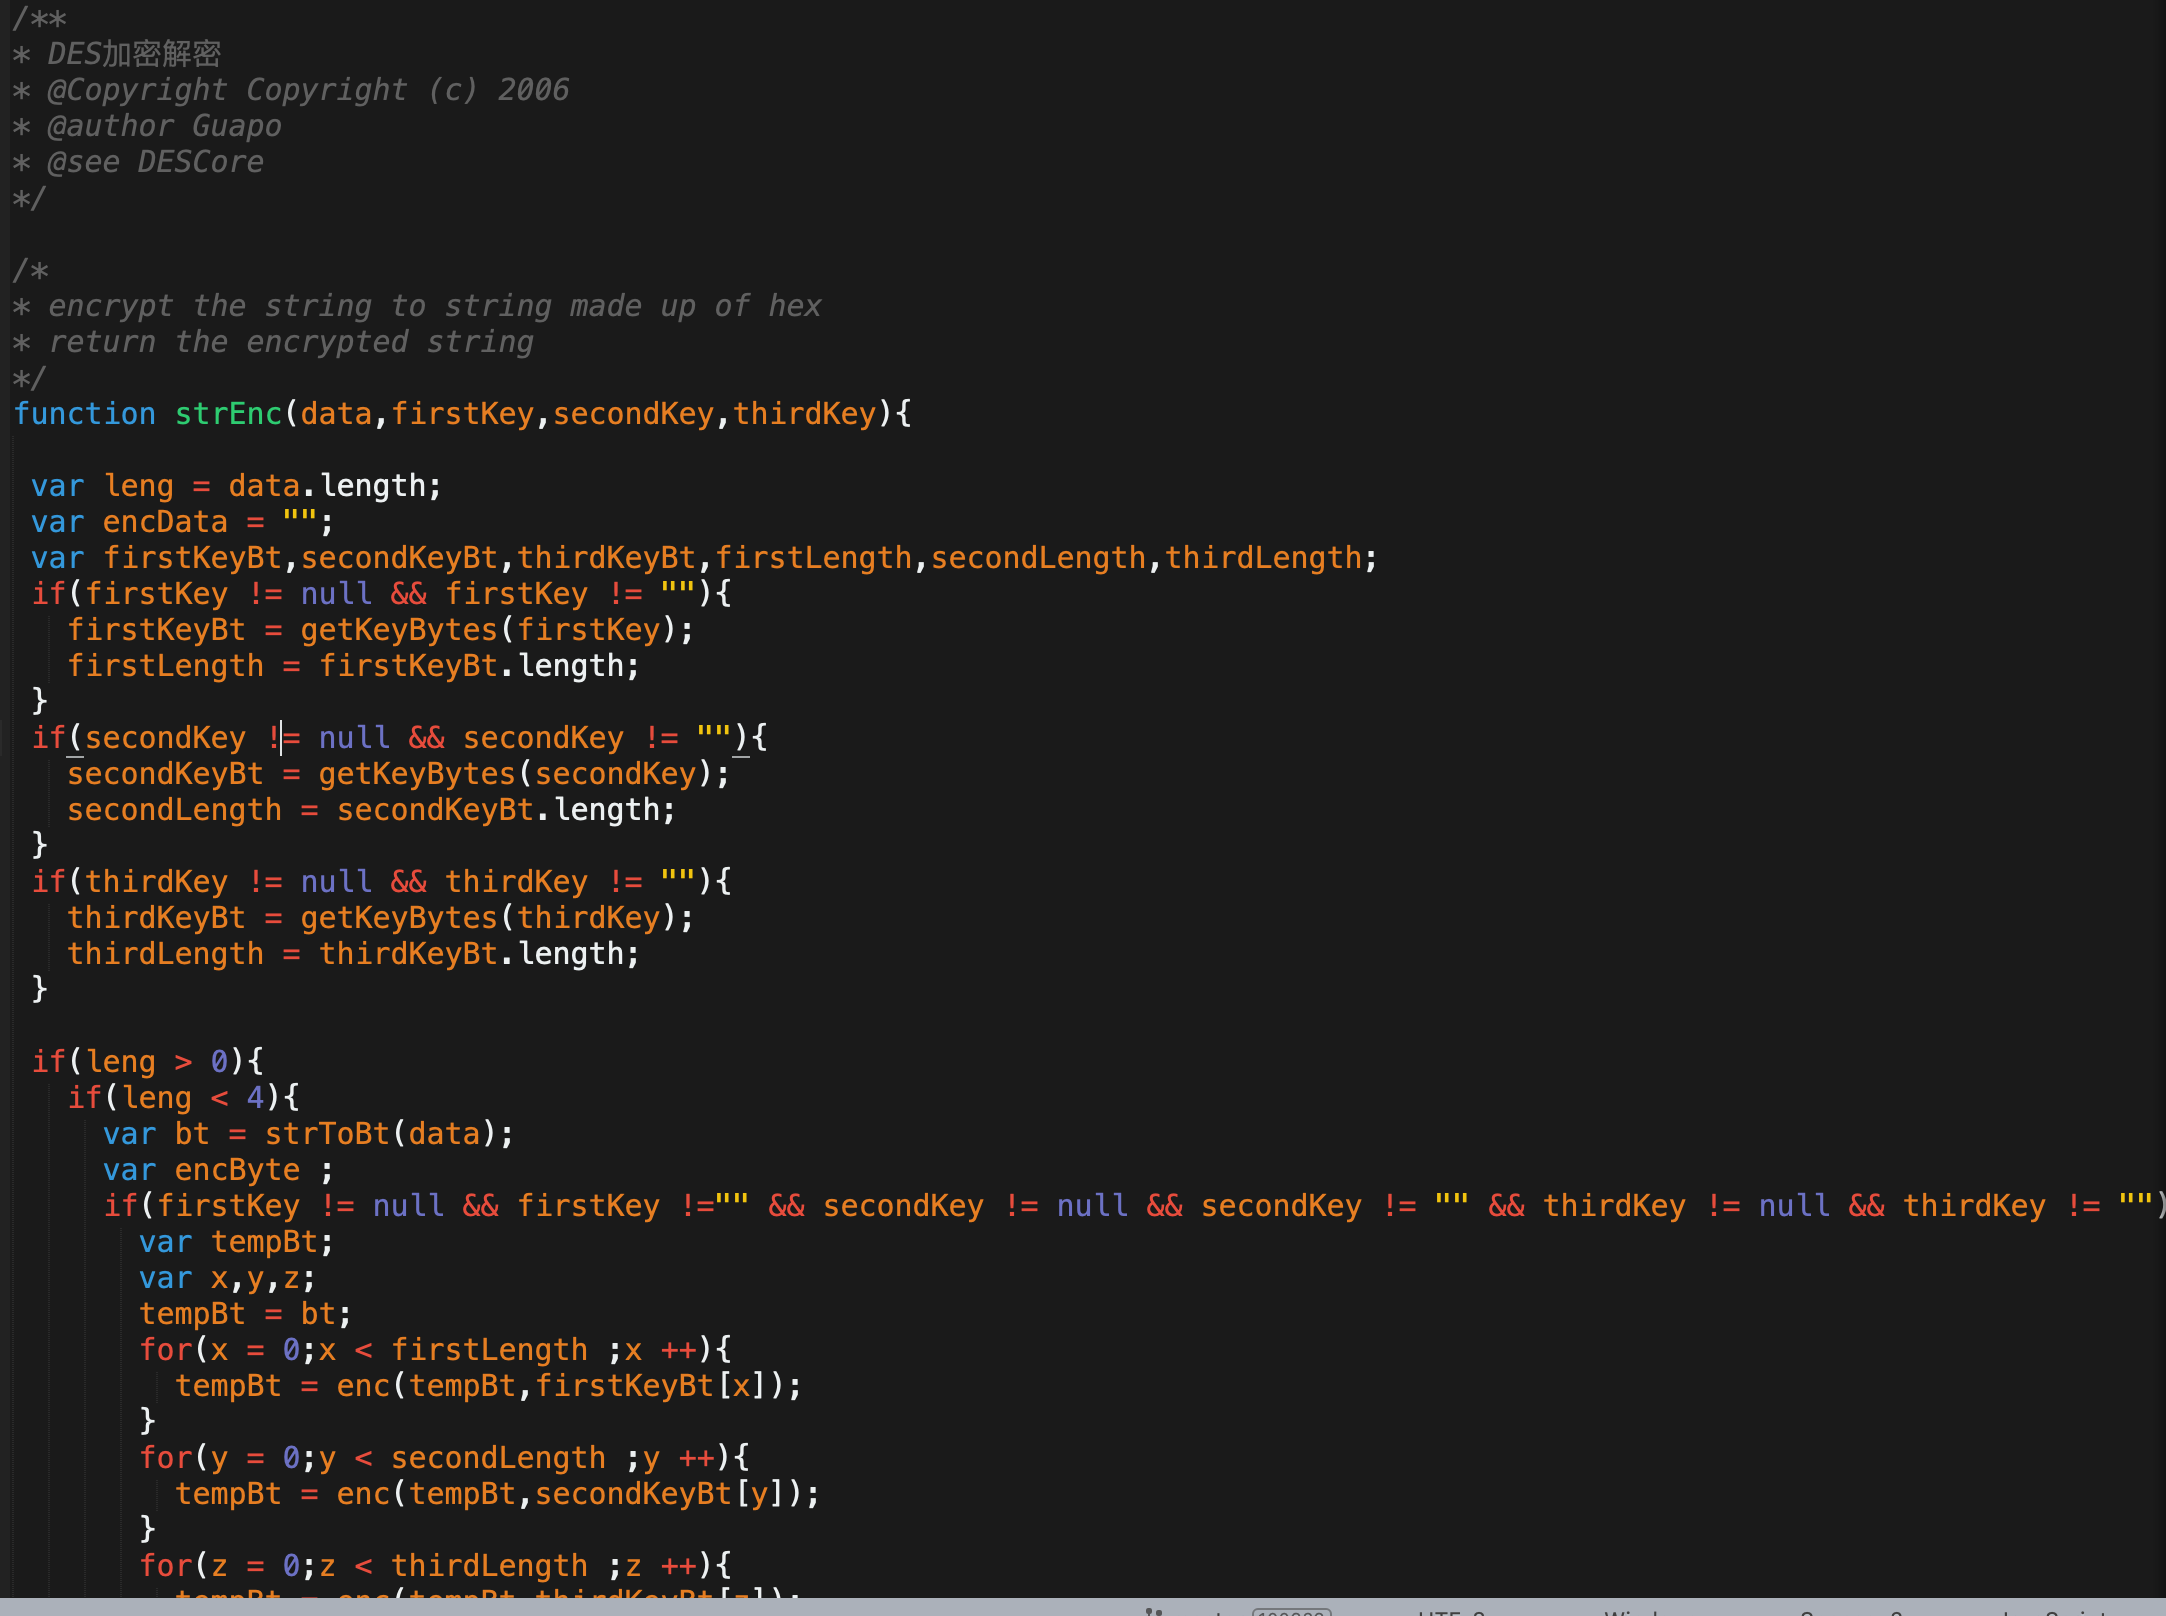
Task: Click the 'encData' variable declaration
Action: (x=165, y=522)
